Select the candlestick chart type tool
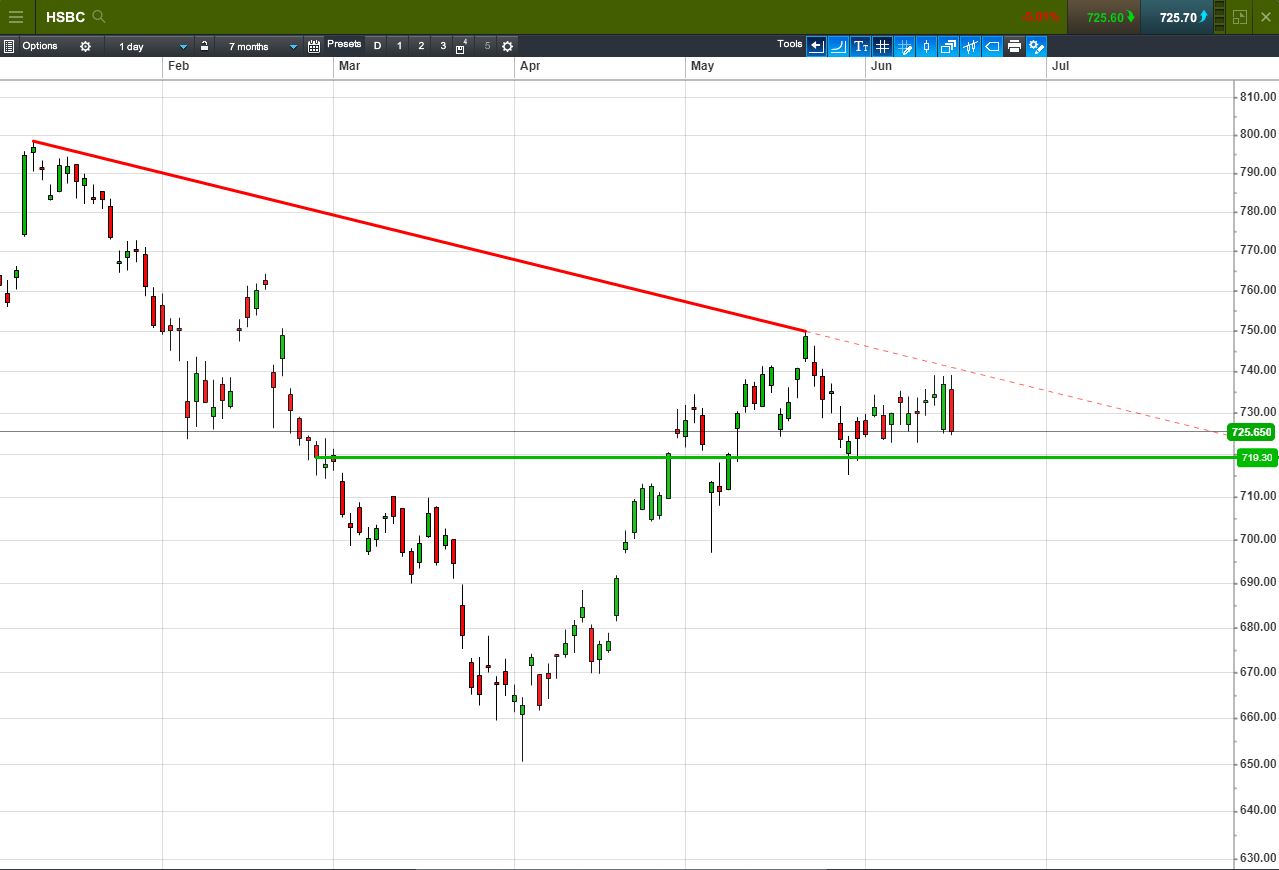Viewport: 1279px width, 870px height. click(x=926, y=46)
